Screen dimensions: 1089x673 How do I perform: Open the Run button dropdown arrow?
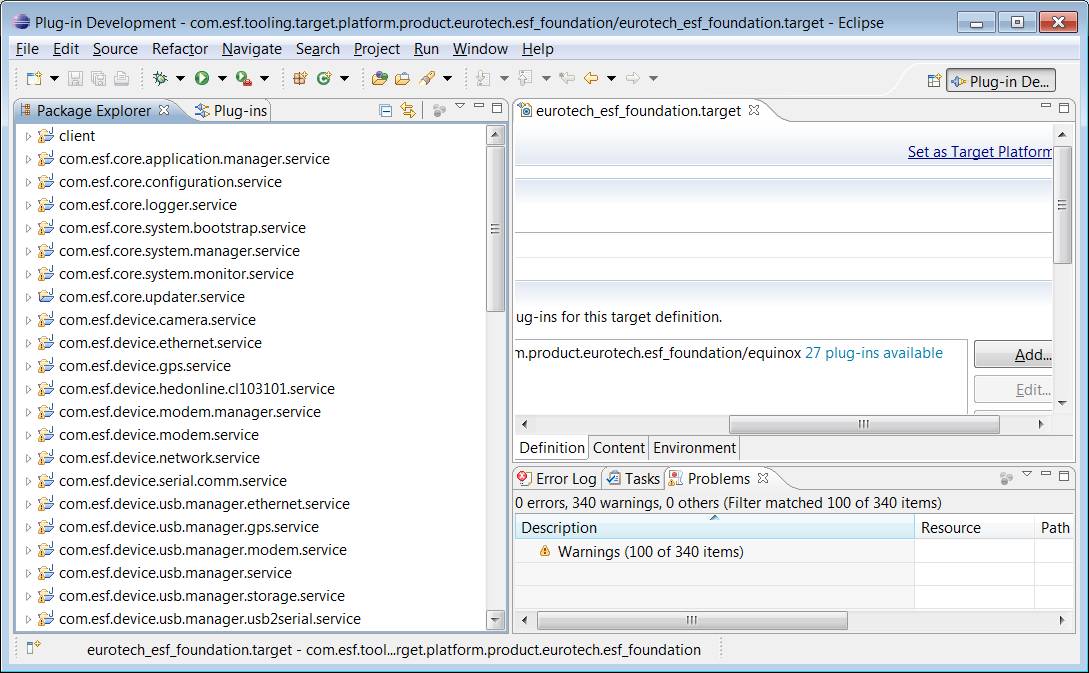pyautogui.click(x=222, y=78)
